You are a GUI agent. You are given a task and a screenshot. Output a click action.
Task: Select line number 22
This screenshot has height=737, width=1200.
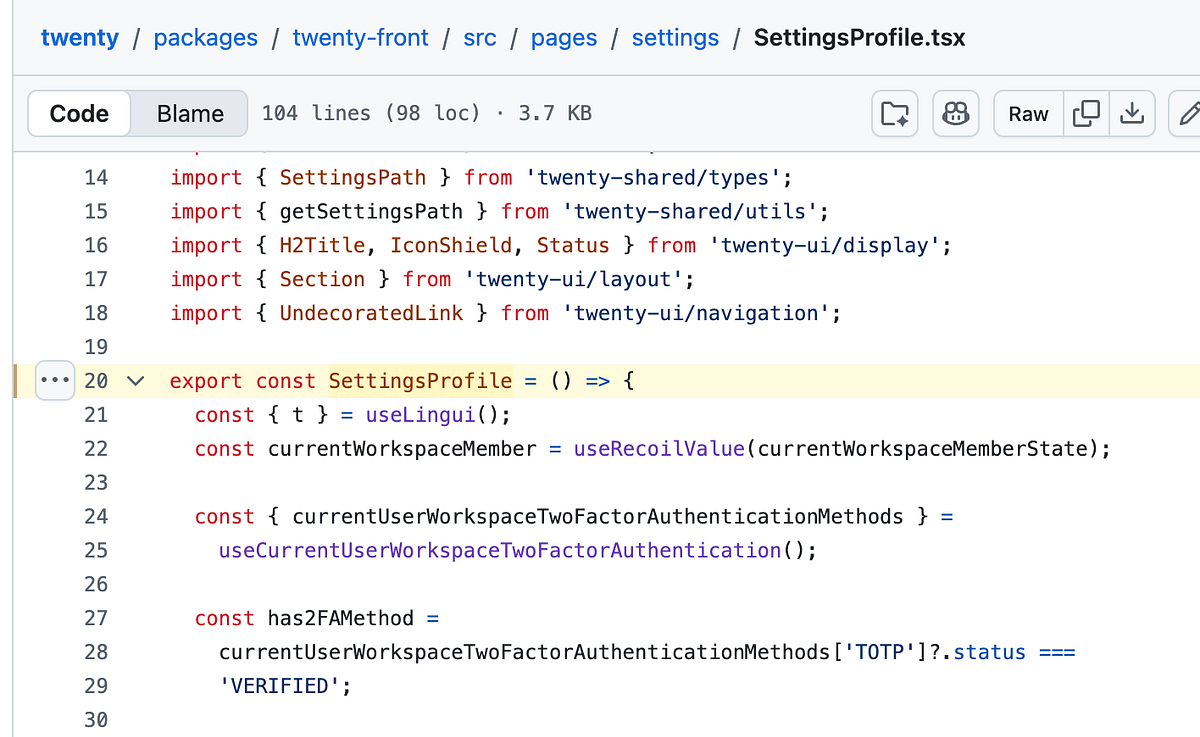(x=96, y=449)
